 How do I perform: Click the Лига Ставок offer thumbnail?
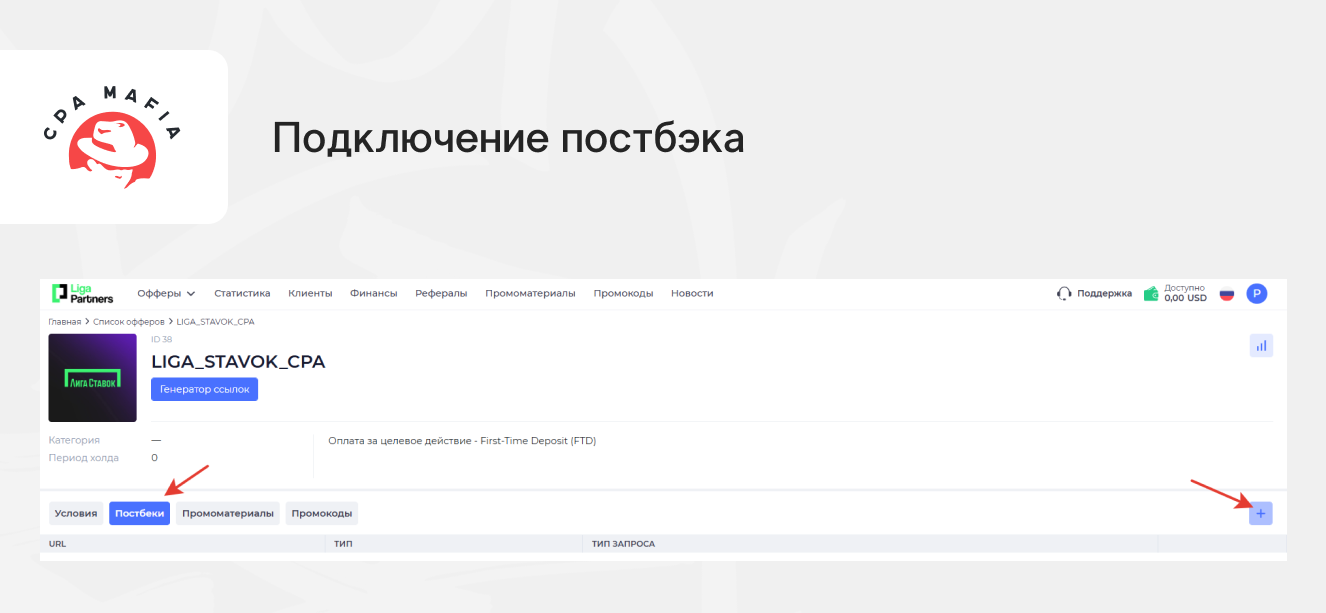click(x=92, y=378)
